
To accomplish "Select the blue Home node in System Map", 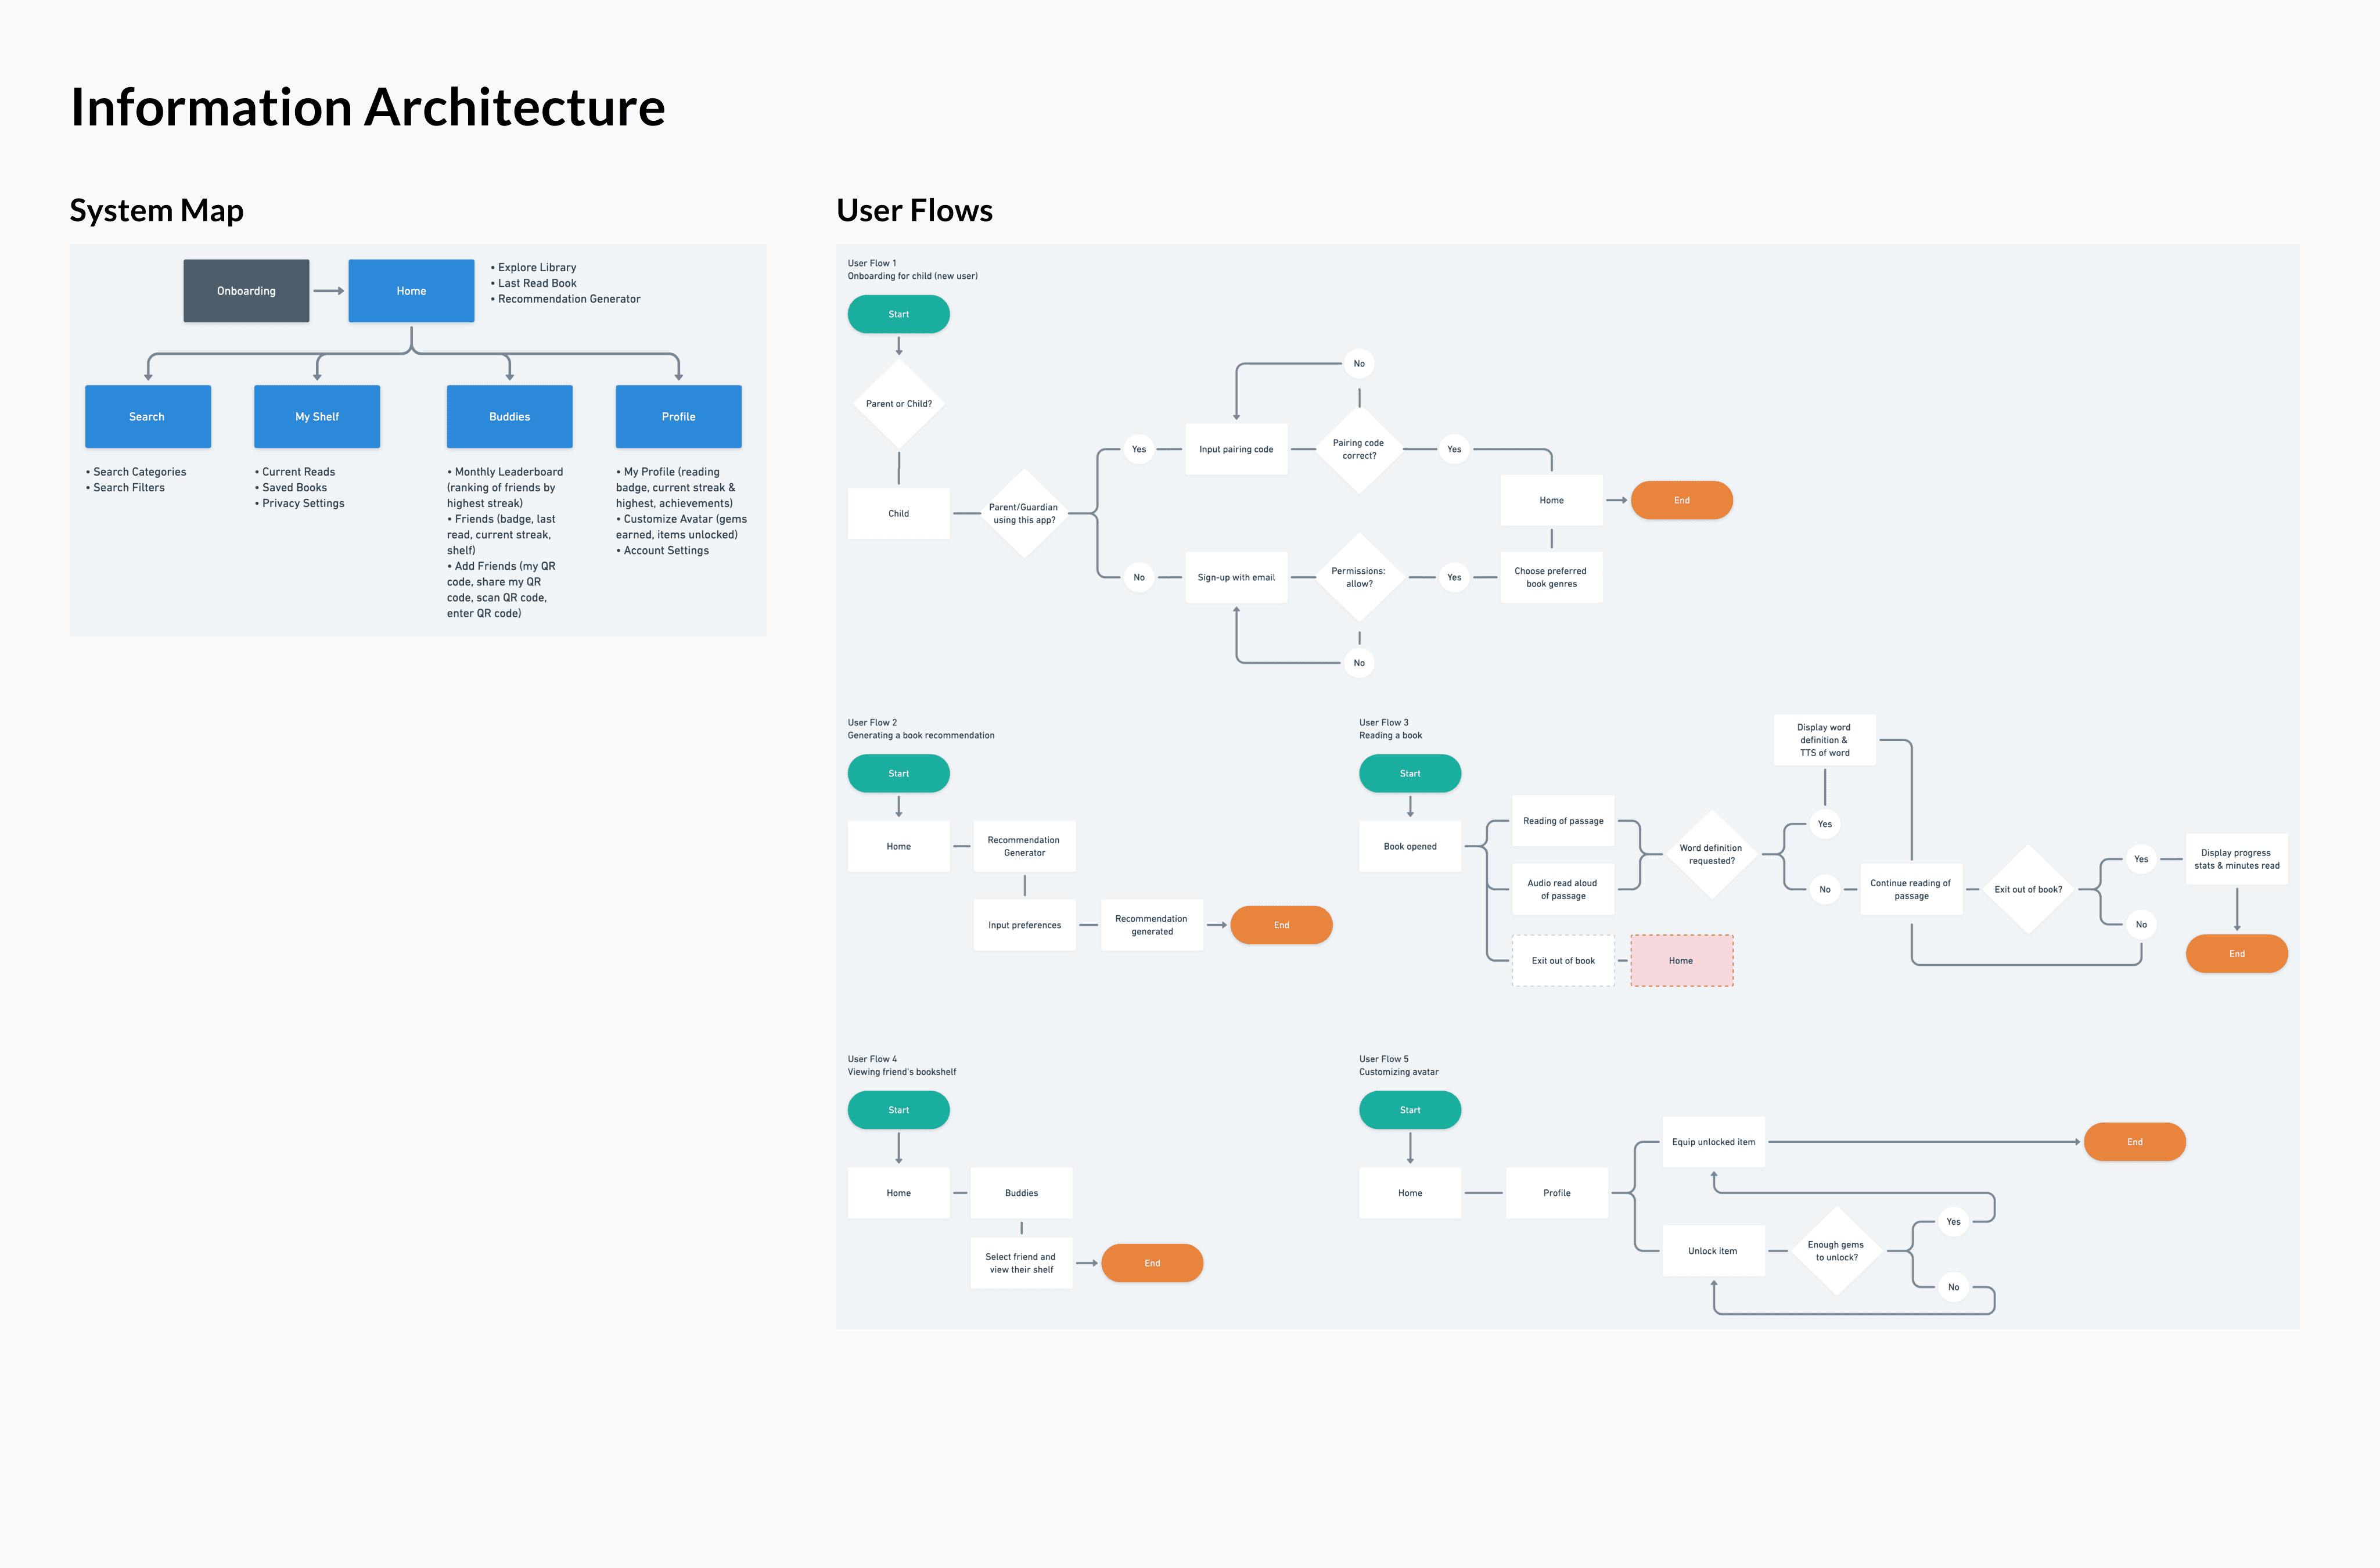I will [x=411, y=291].
